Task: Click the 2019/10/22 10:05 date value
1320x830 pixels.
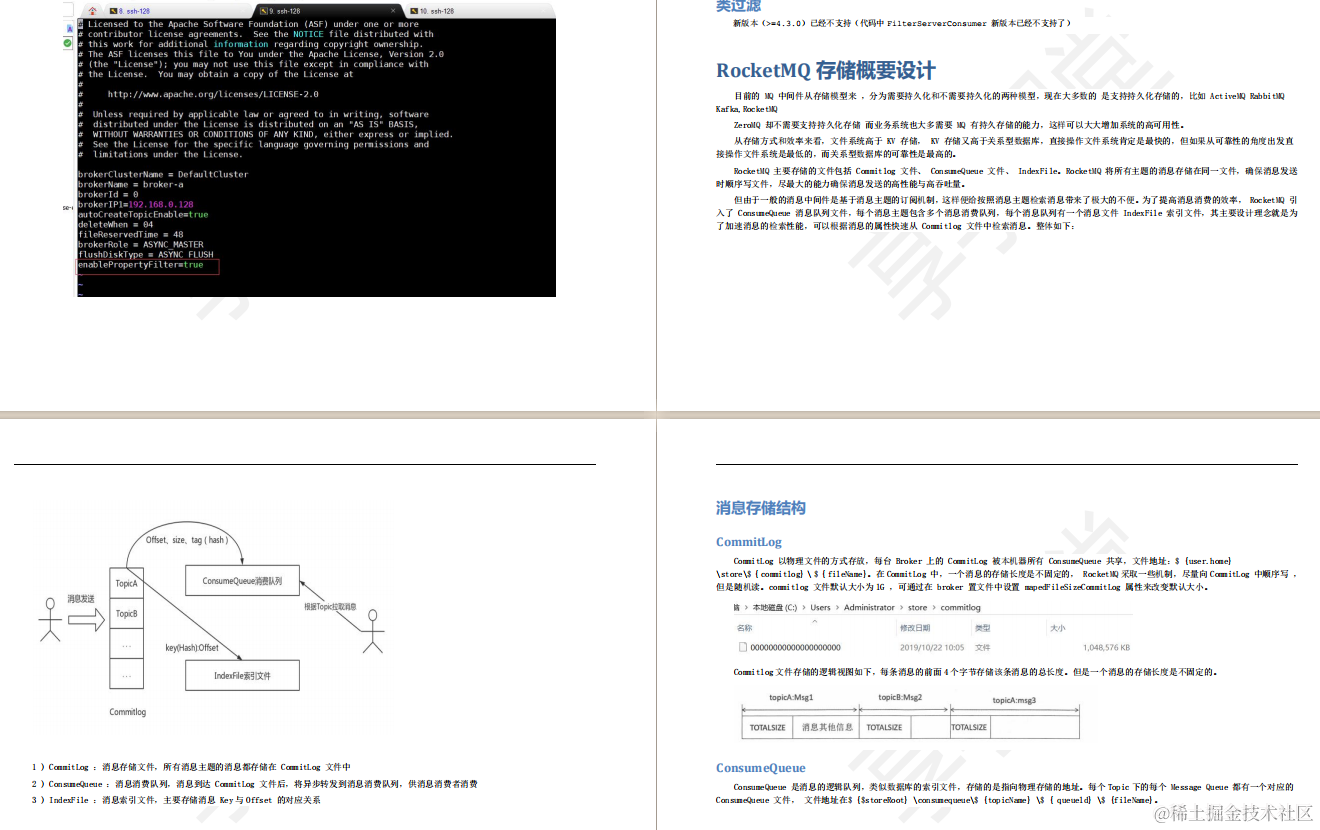Action: pos(932,647)
